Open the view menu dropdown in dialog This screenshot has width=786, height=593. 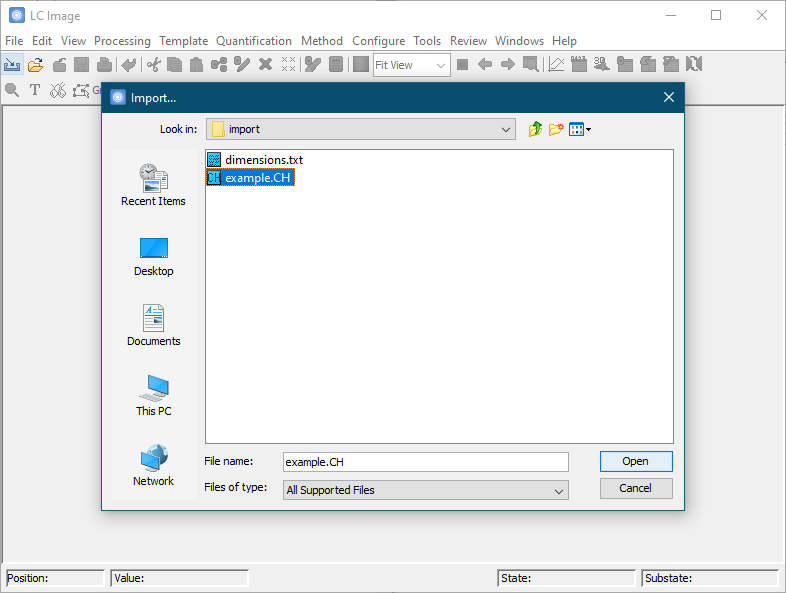pyautogui.click(x=580, y=129)
